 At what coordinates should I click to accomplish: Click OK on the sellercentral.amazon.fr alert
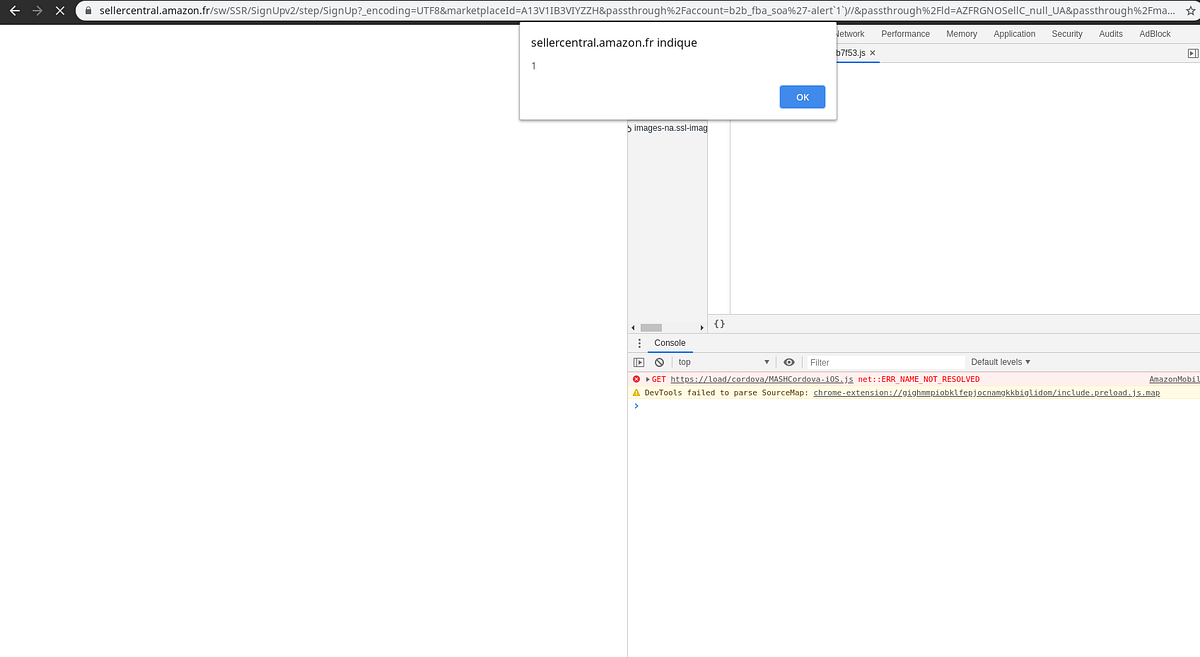[x=801, y=96]
